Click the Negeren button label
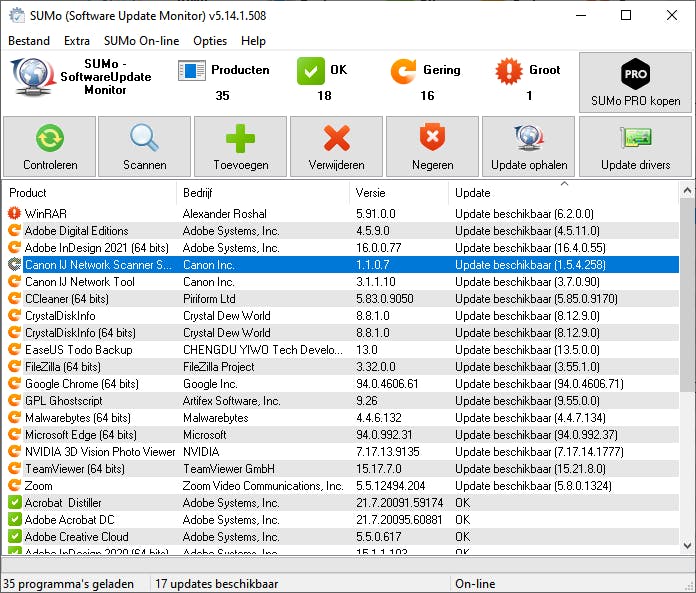The image size is (696, 593). coord(433,165)
